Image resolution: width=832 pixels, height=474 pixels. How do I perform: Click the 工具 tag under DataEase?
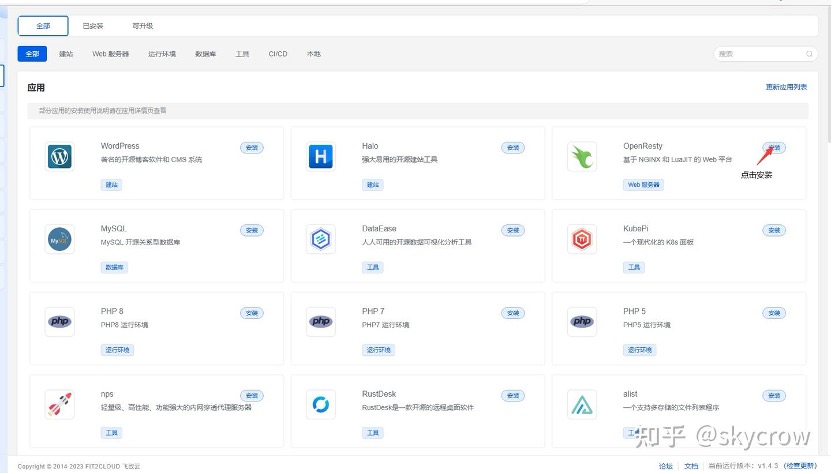(x=372, y=267)
